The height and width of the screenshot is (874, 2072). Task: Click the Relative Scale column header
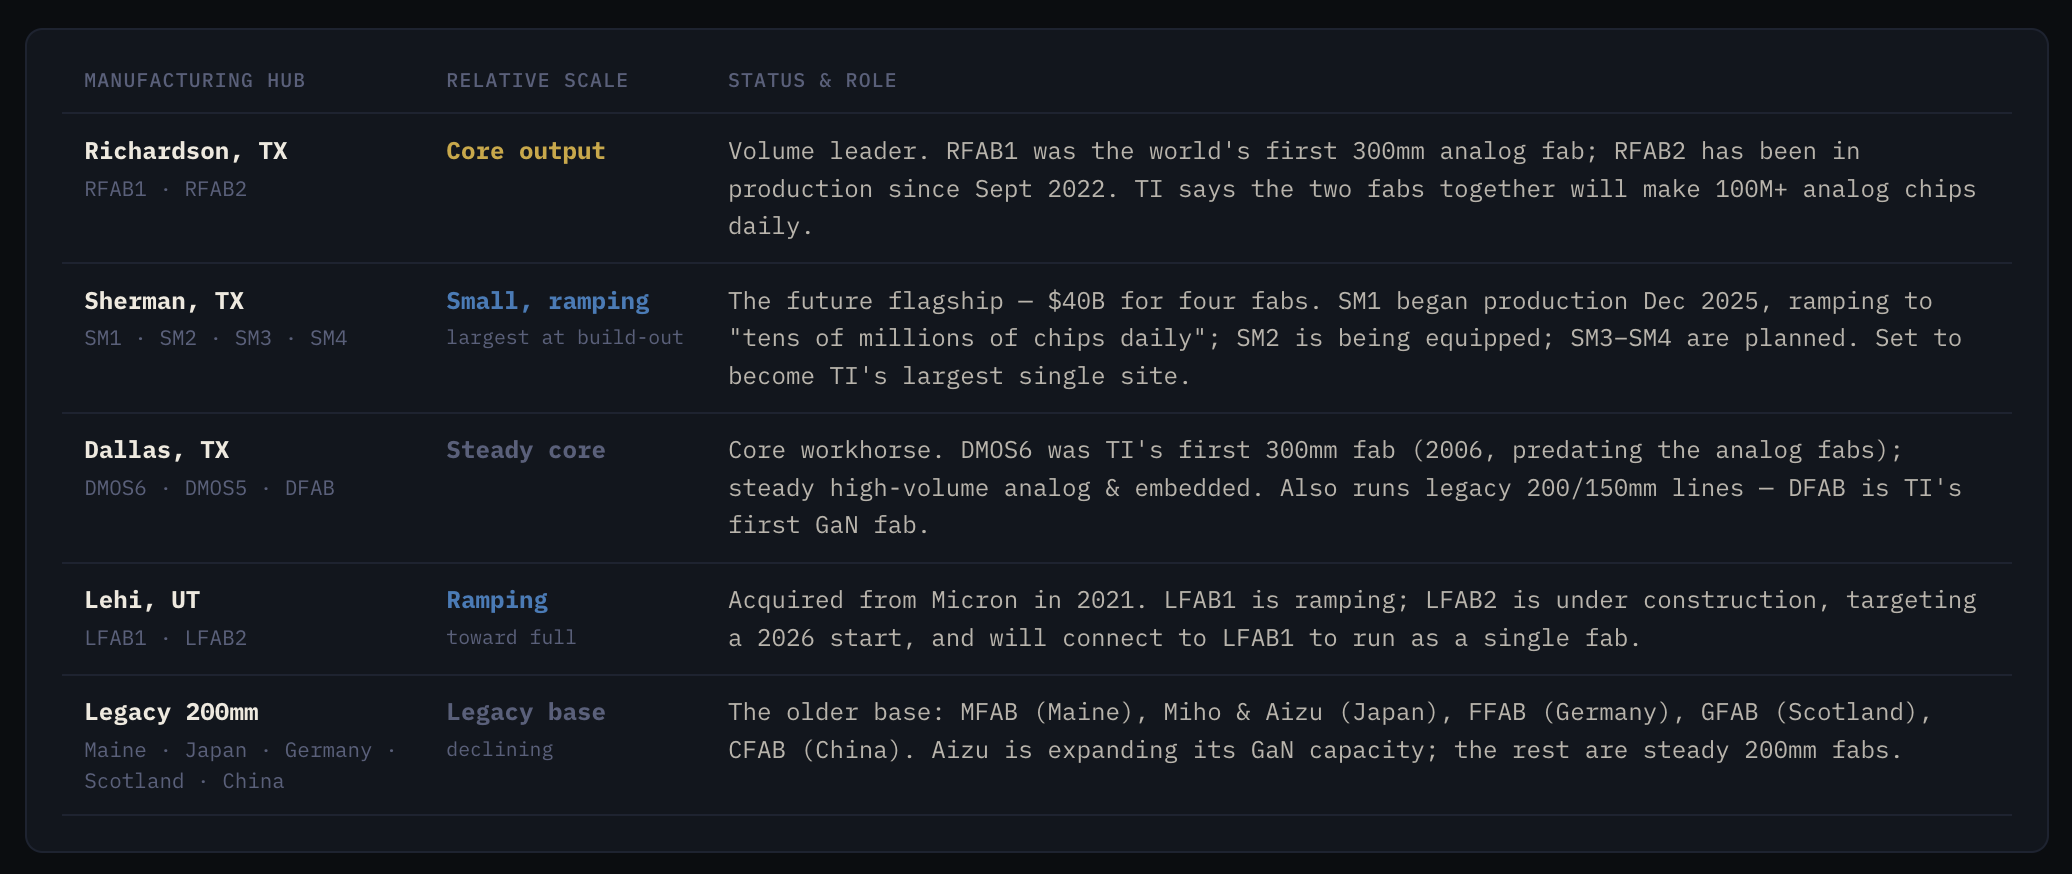[x=537, y=81]
